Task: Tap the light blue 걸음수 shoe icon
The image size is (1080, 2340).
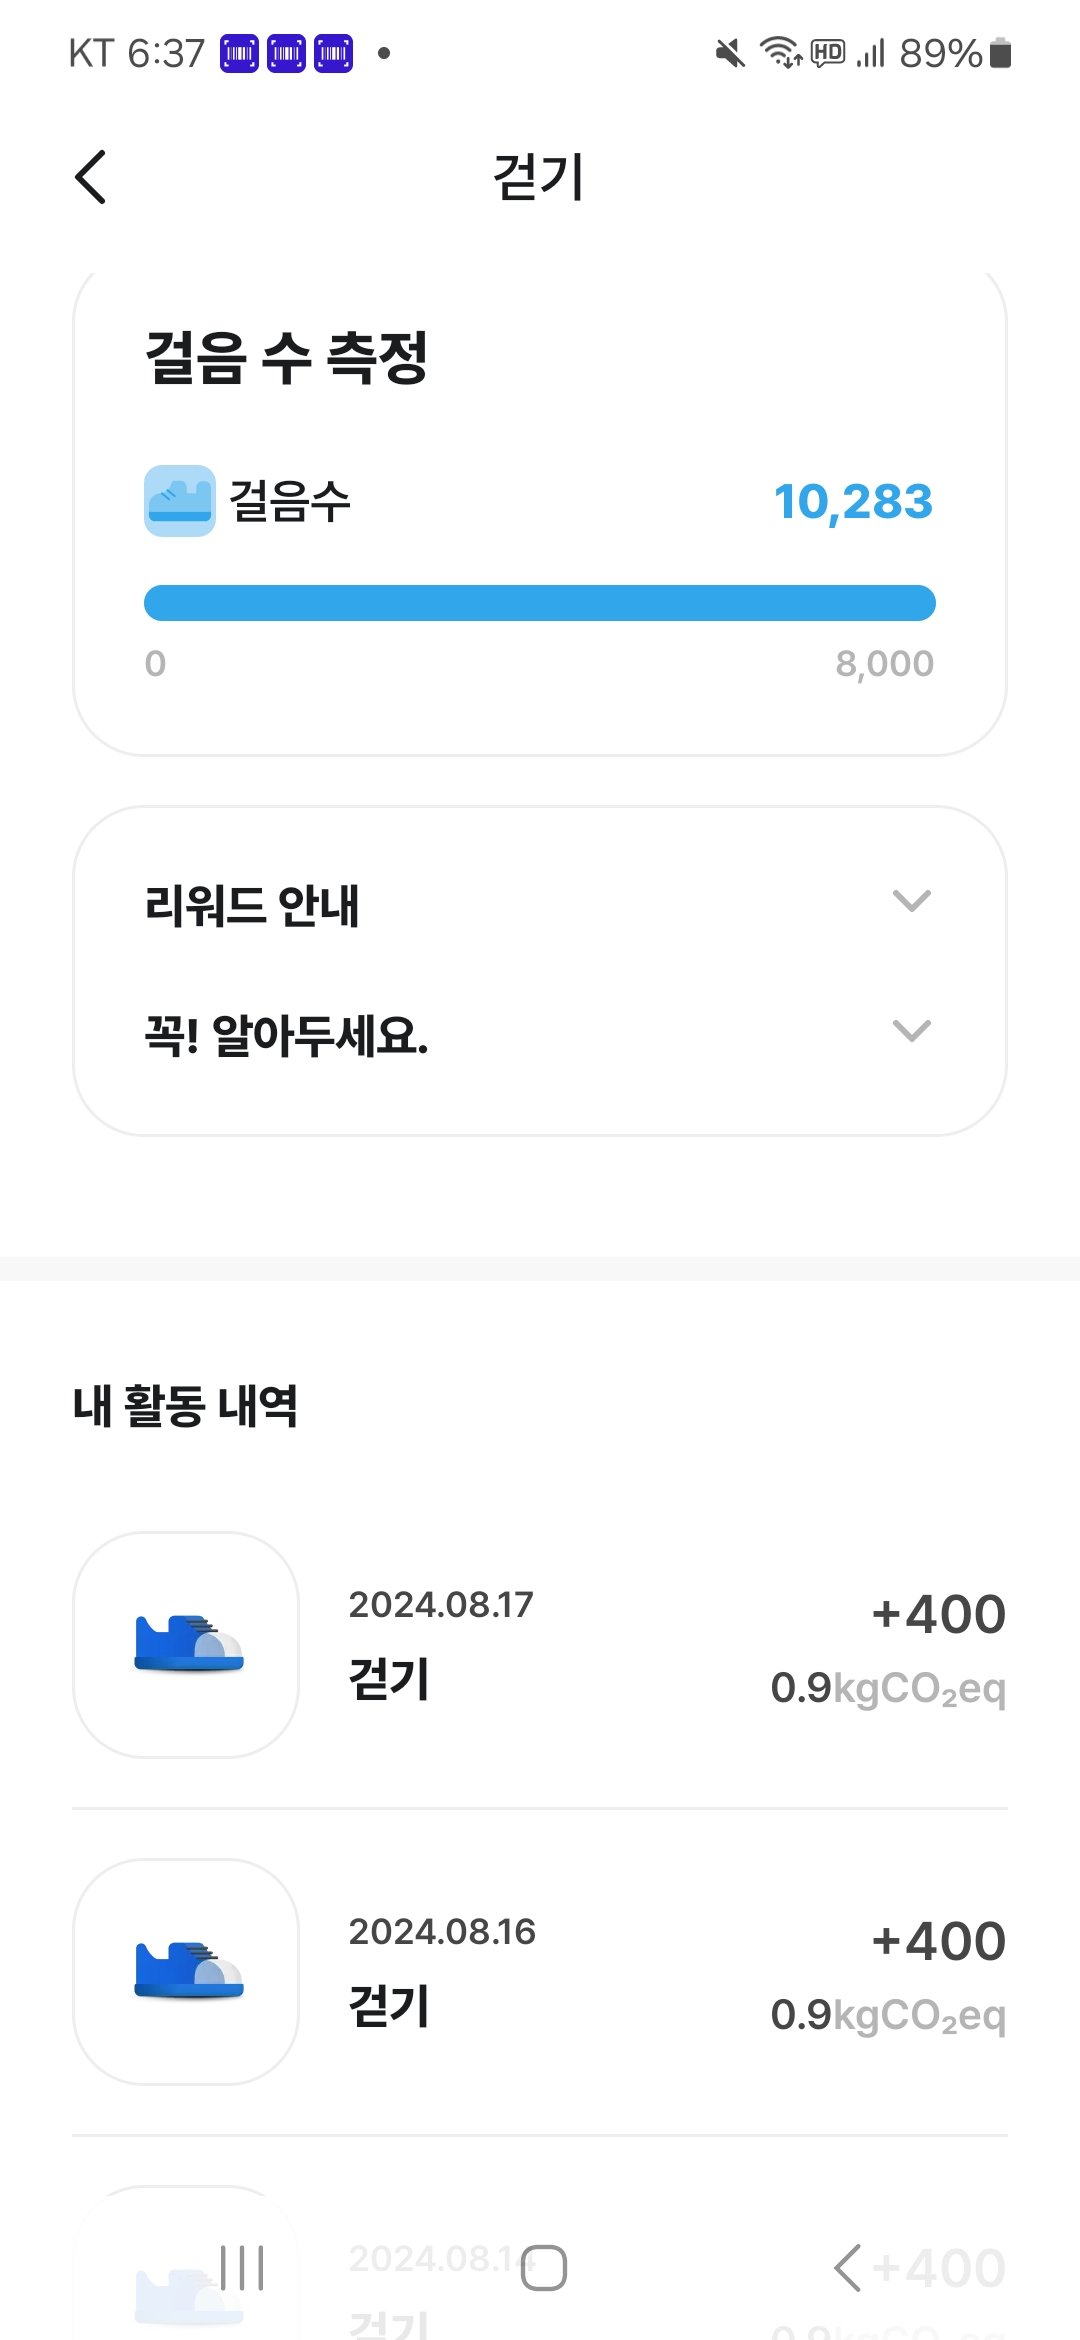Action: pyautogui.click(x=180, y=501)
